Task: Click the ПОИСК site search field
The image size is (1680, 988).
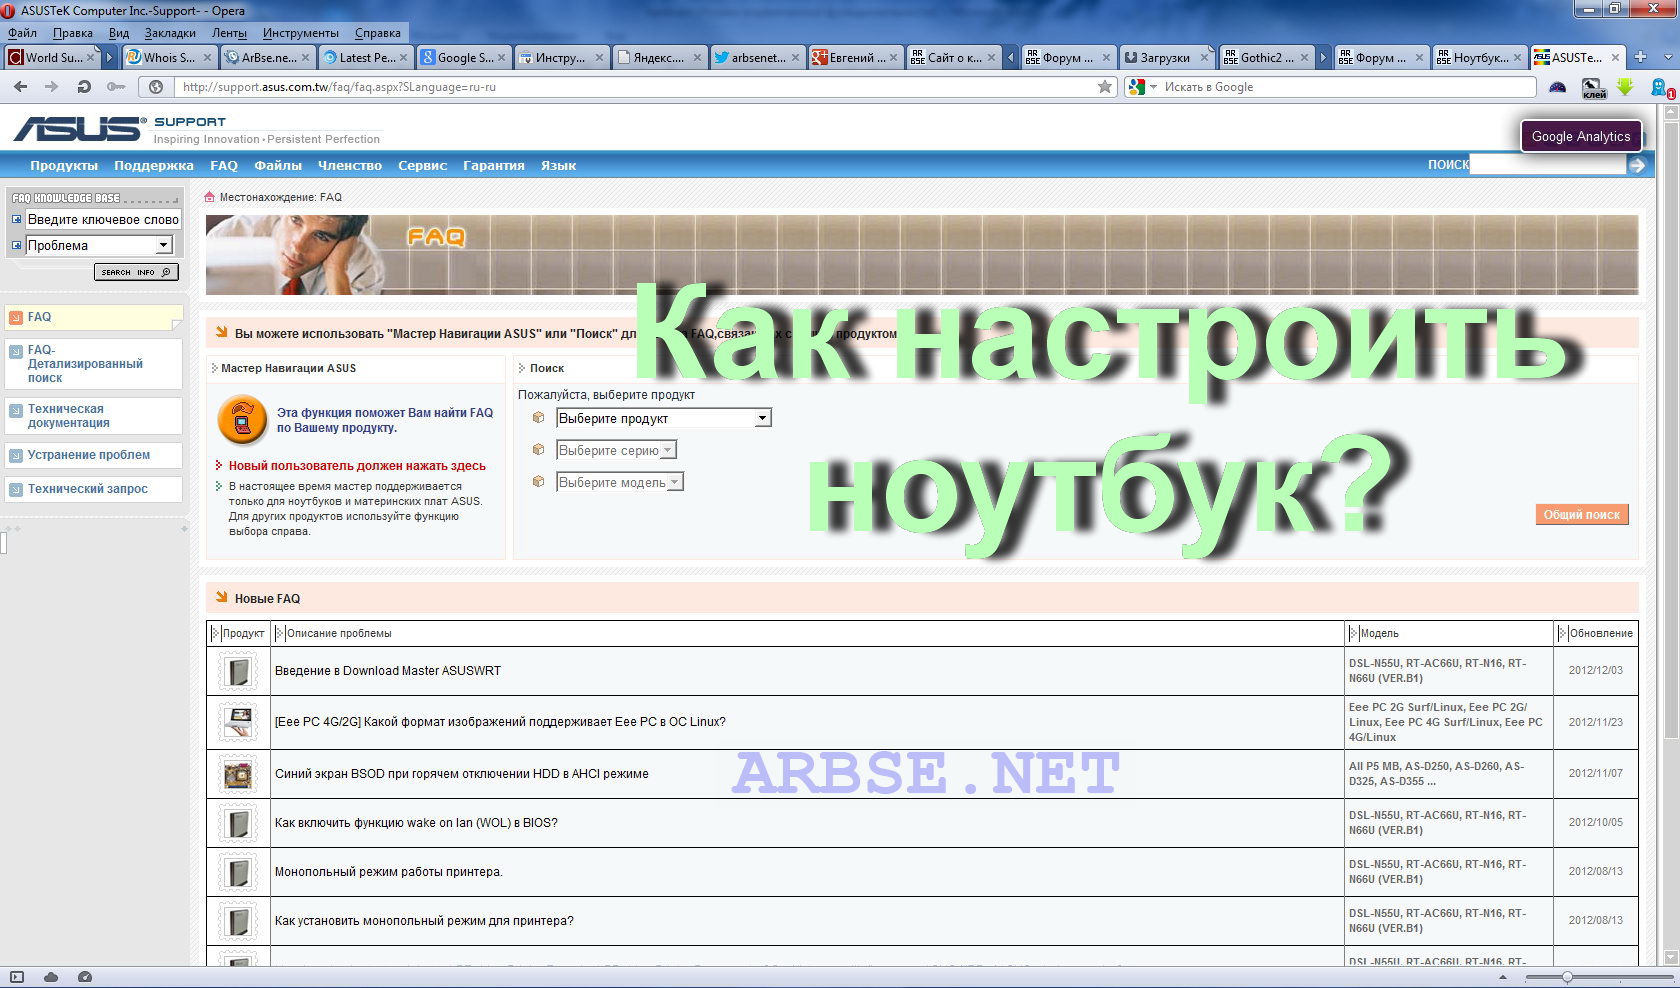Action: click(1548, 165)
